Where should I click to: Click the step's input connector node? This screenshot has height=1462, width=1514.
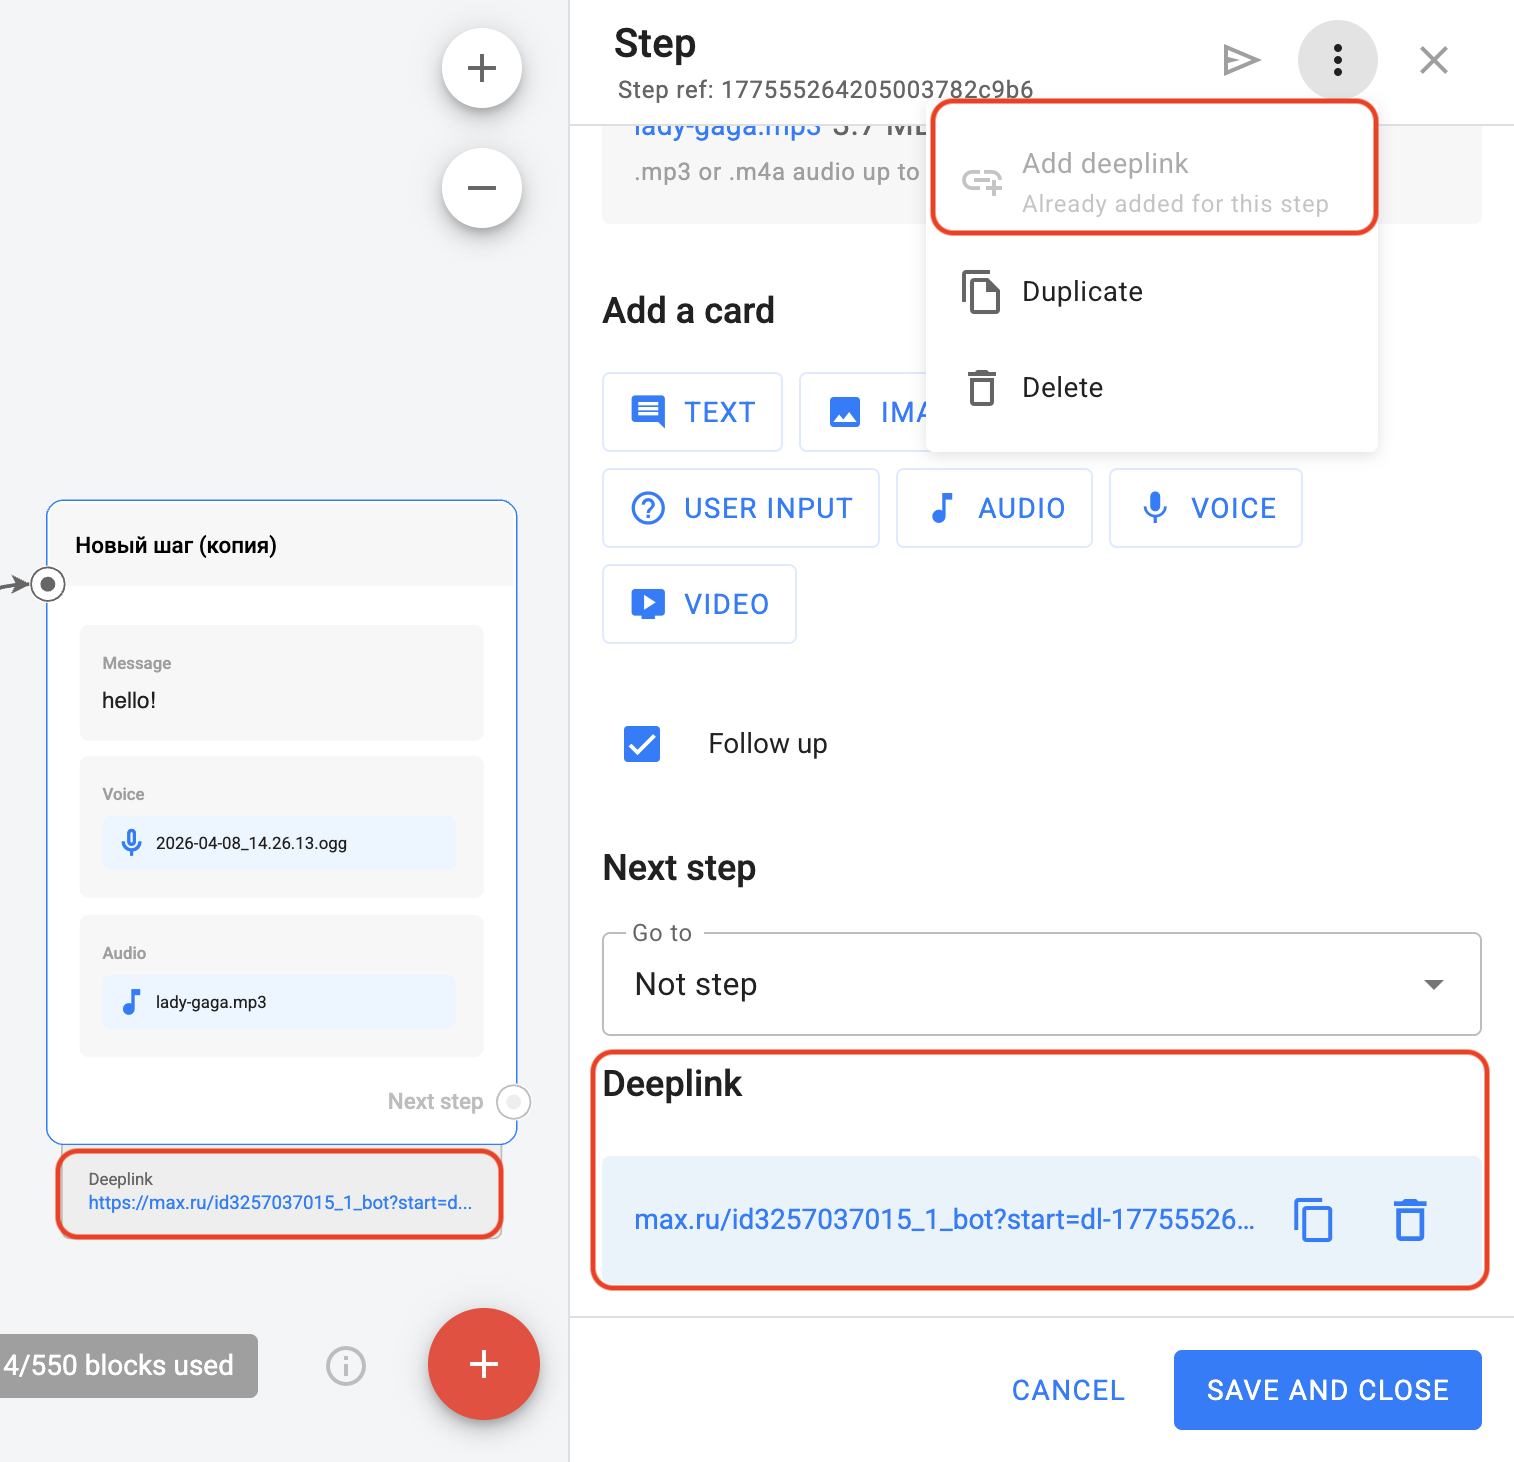click(47, 584)
